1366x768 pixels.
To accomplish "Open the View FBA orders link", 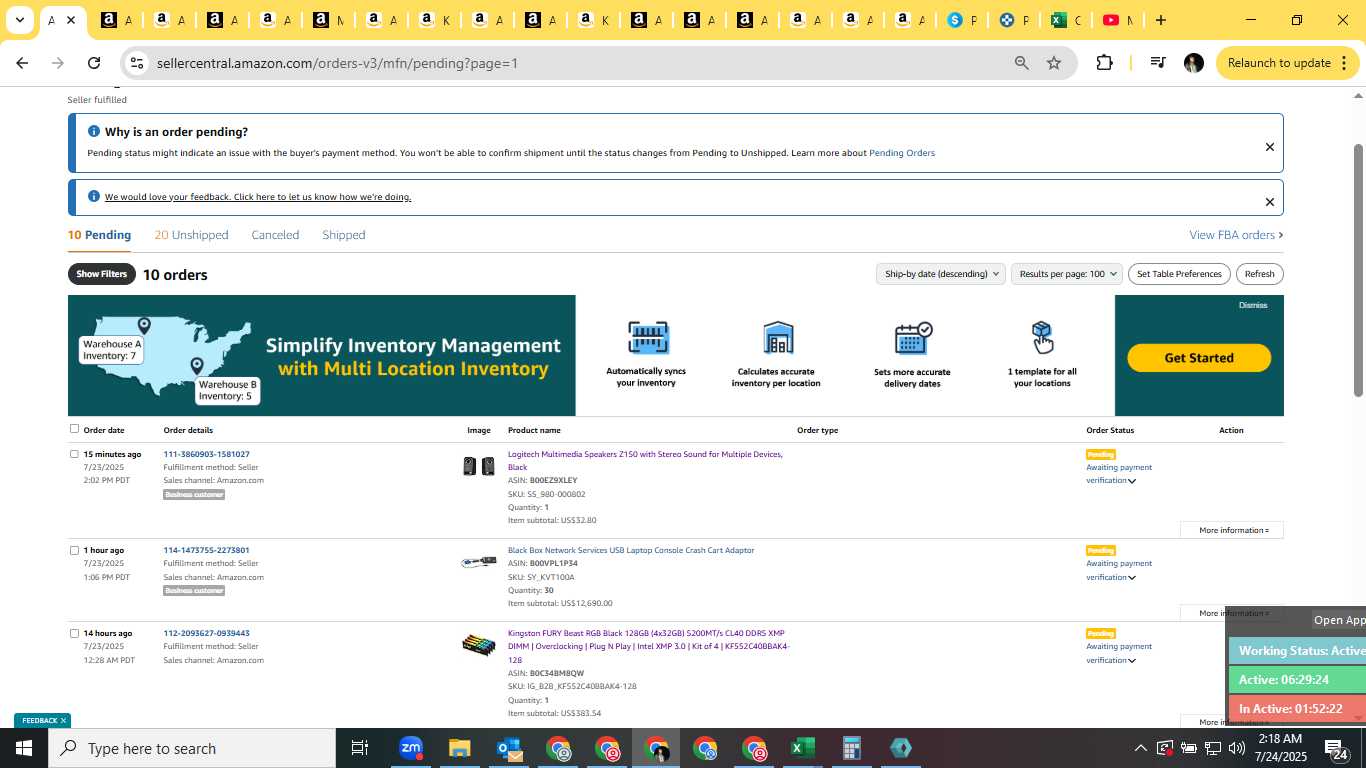I will tap(1236, 235).
